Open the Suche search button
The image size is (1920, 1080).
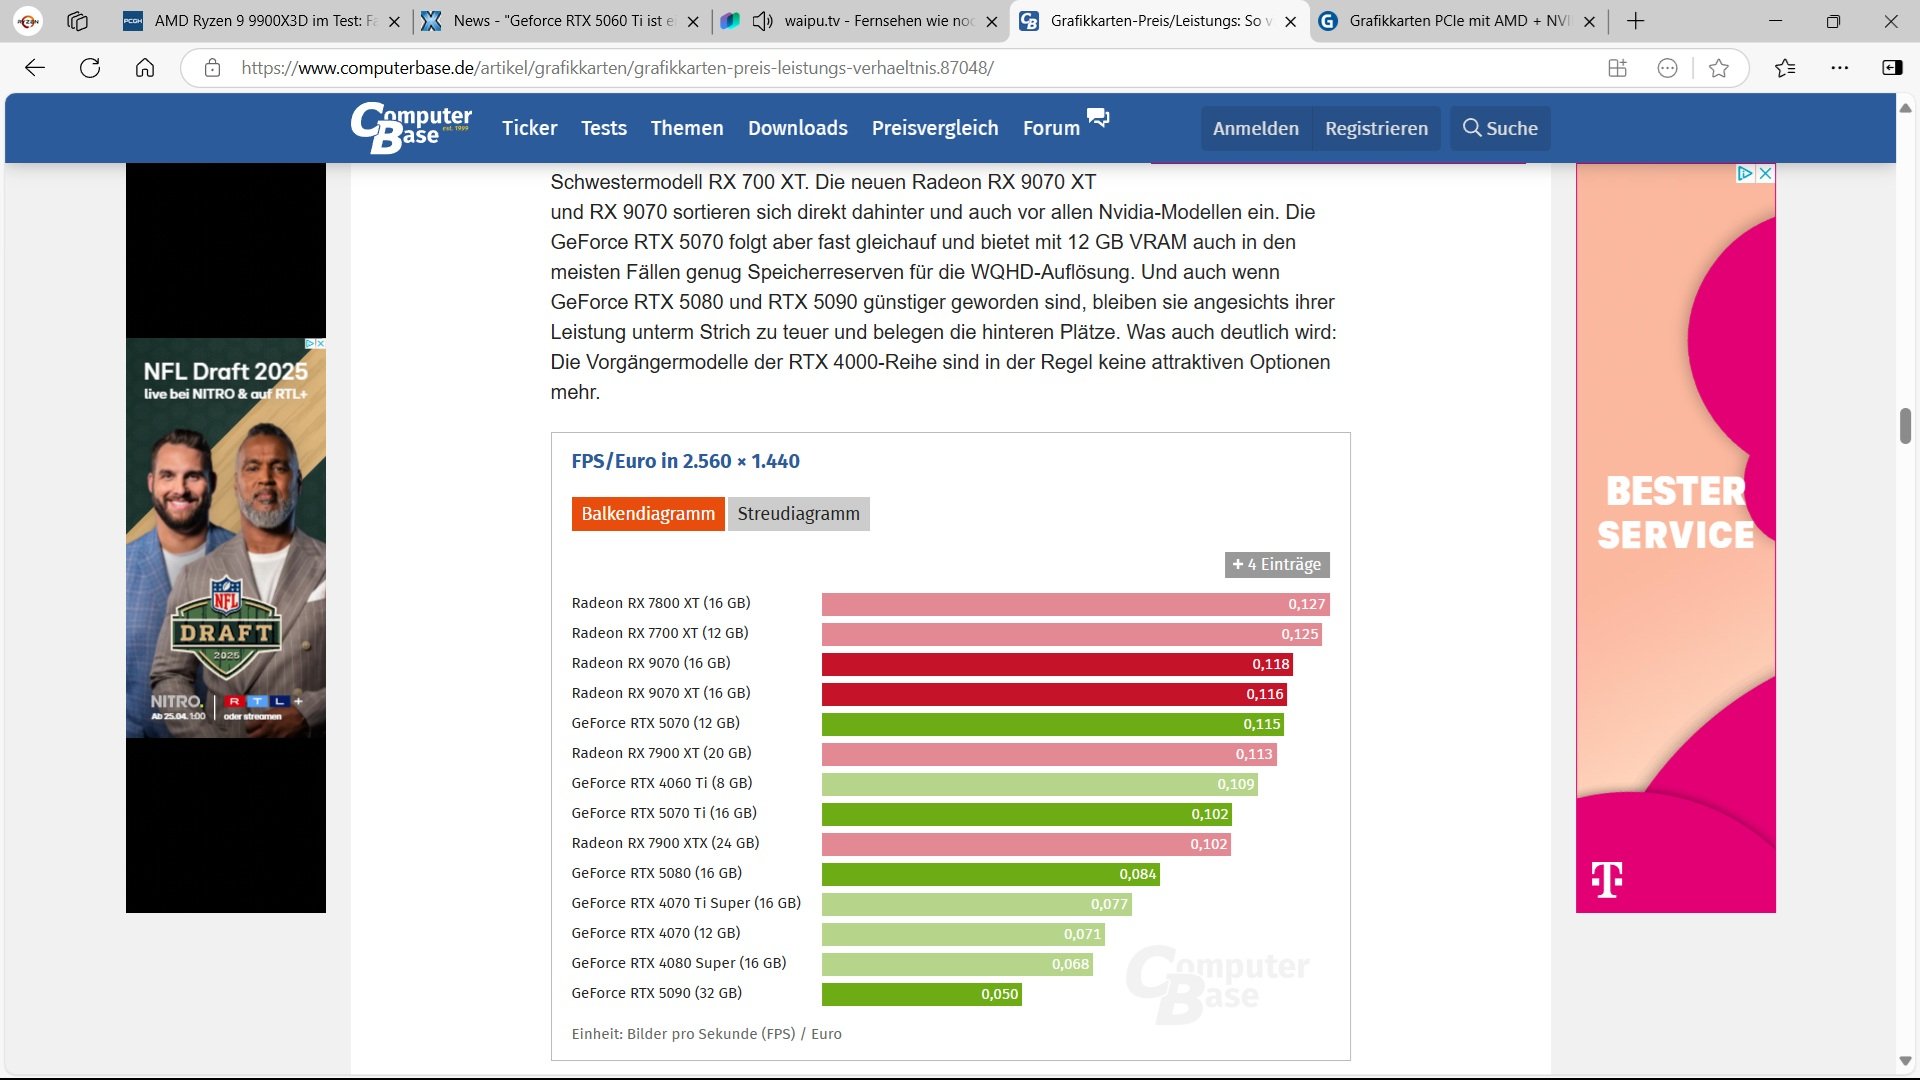click(x=1500, y=128)
